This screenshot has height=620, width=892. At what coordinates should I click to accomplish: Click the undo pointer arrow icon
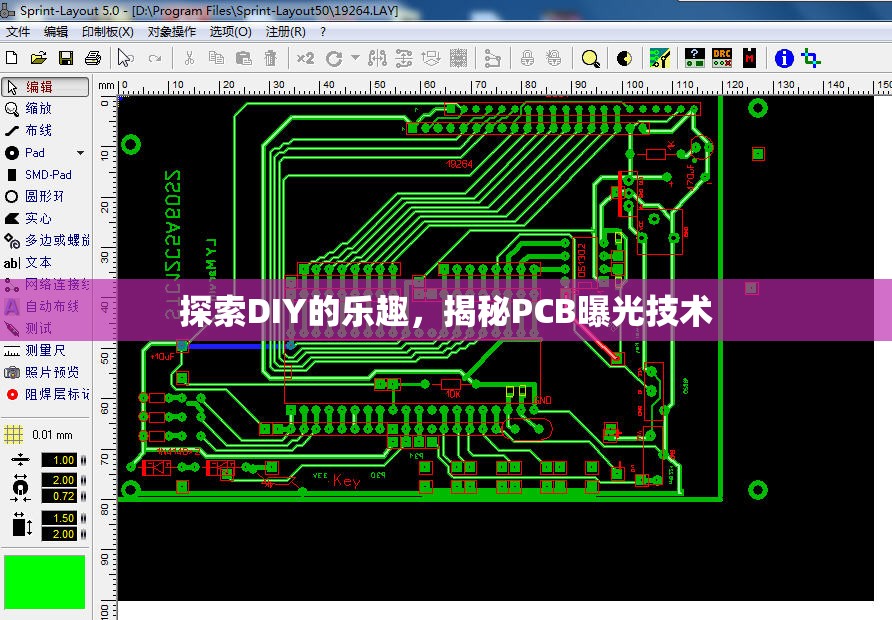(125, 58)
